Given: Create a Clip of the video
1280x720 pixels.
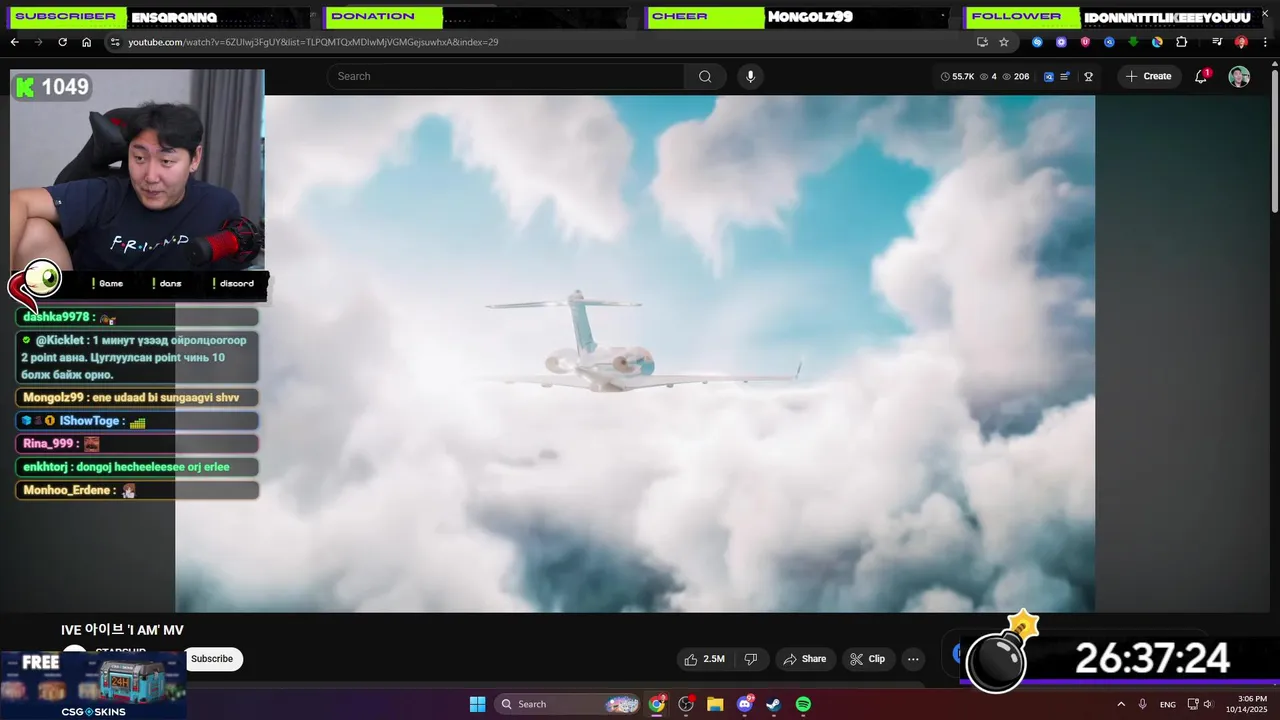Looking at the screenshot, I should coord(867,659).
